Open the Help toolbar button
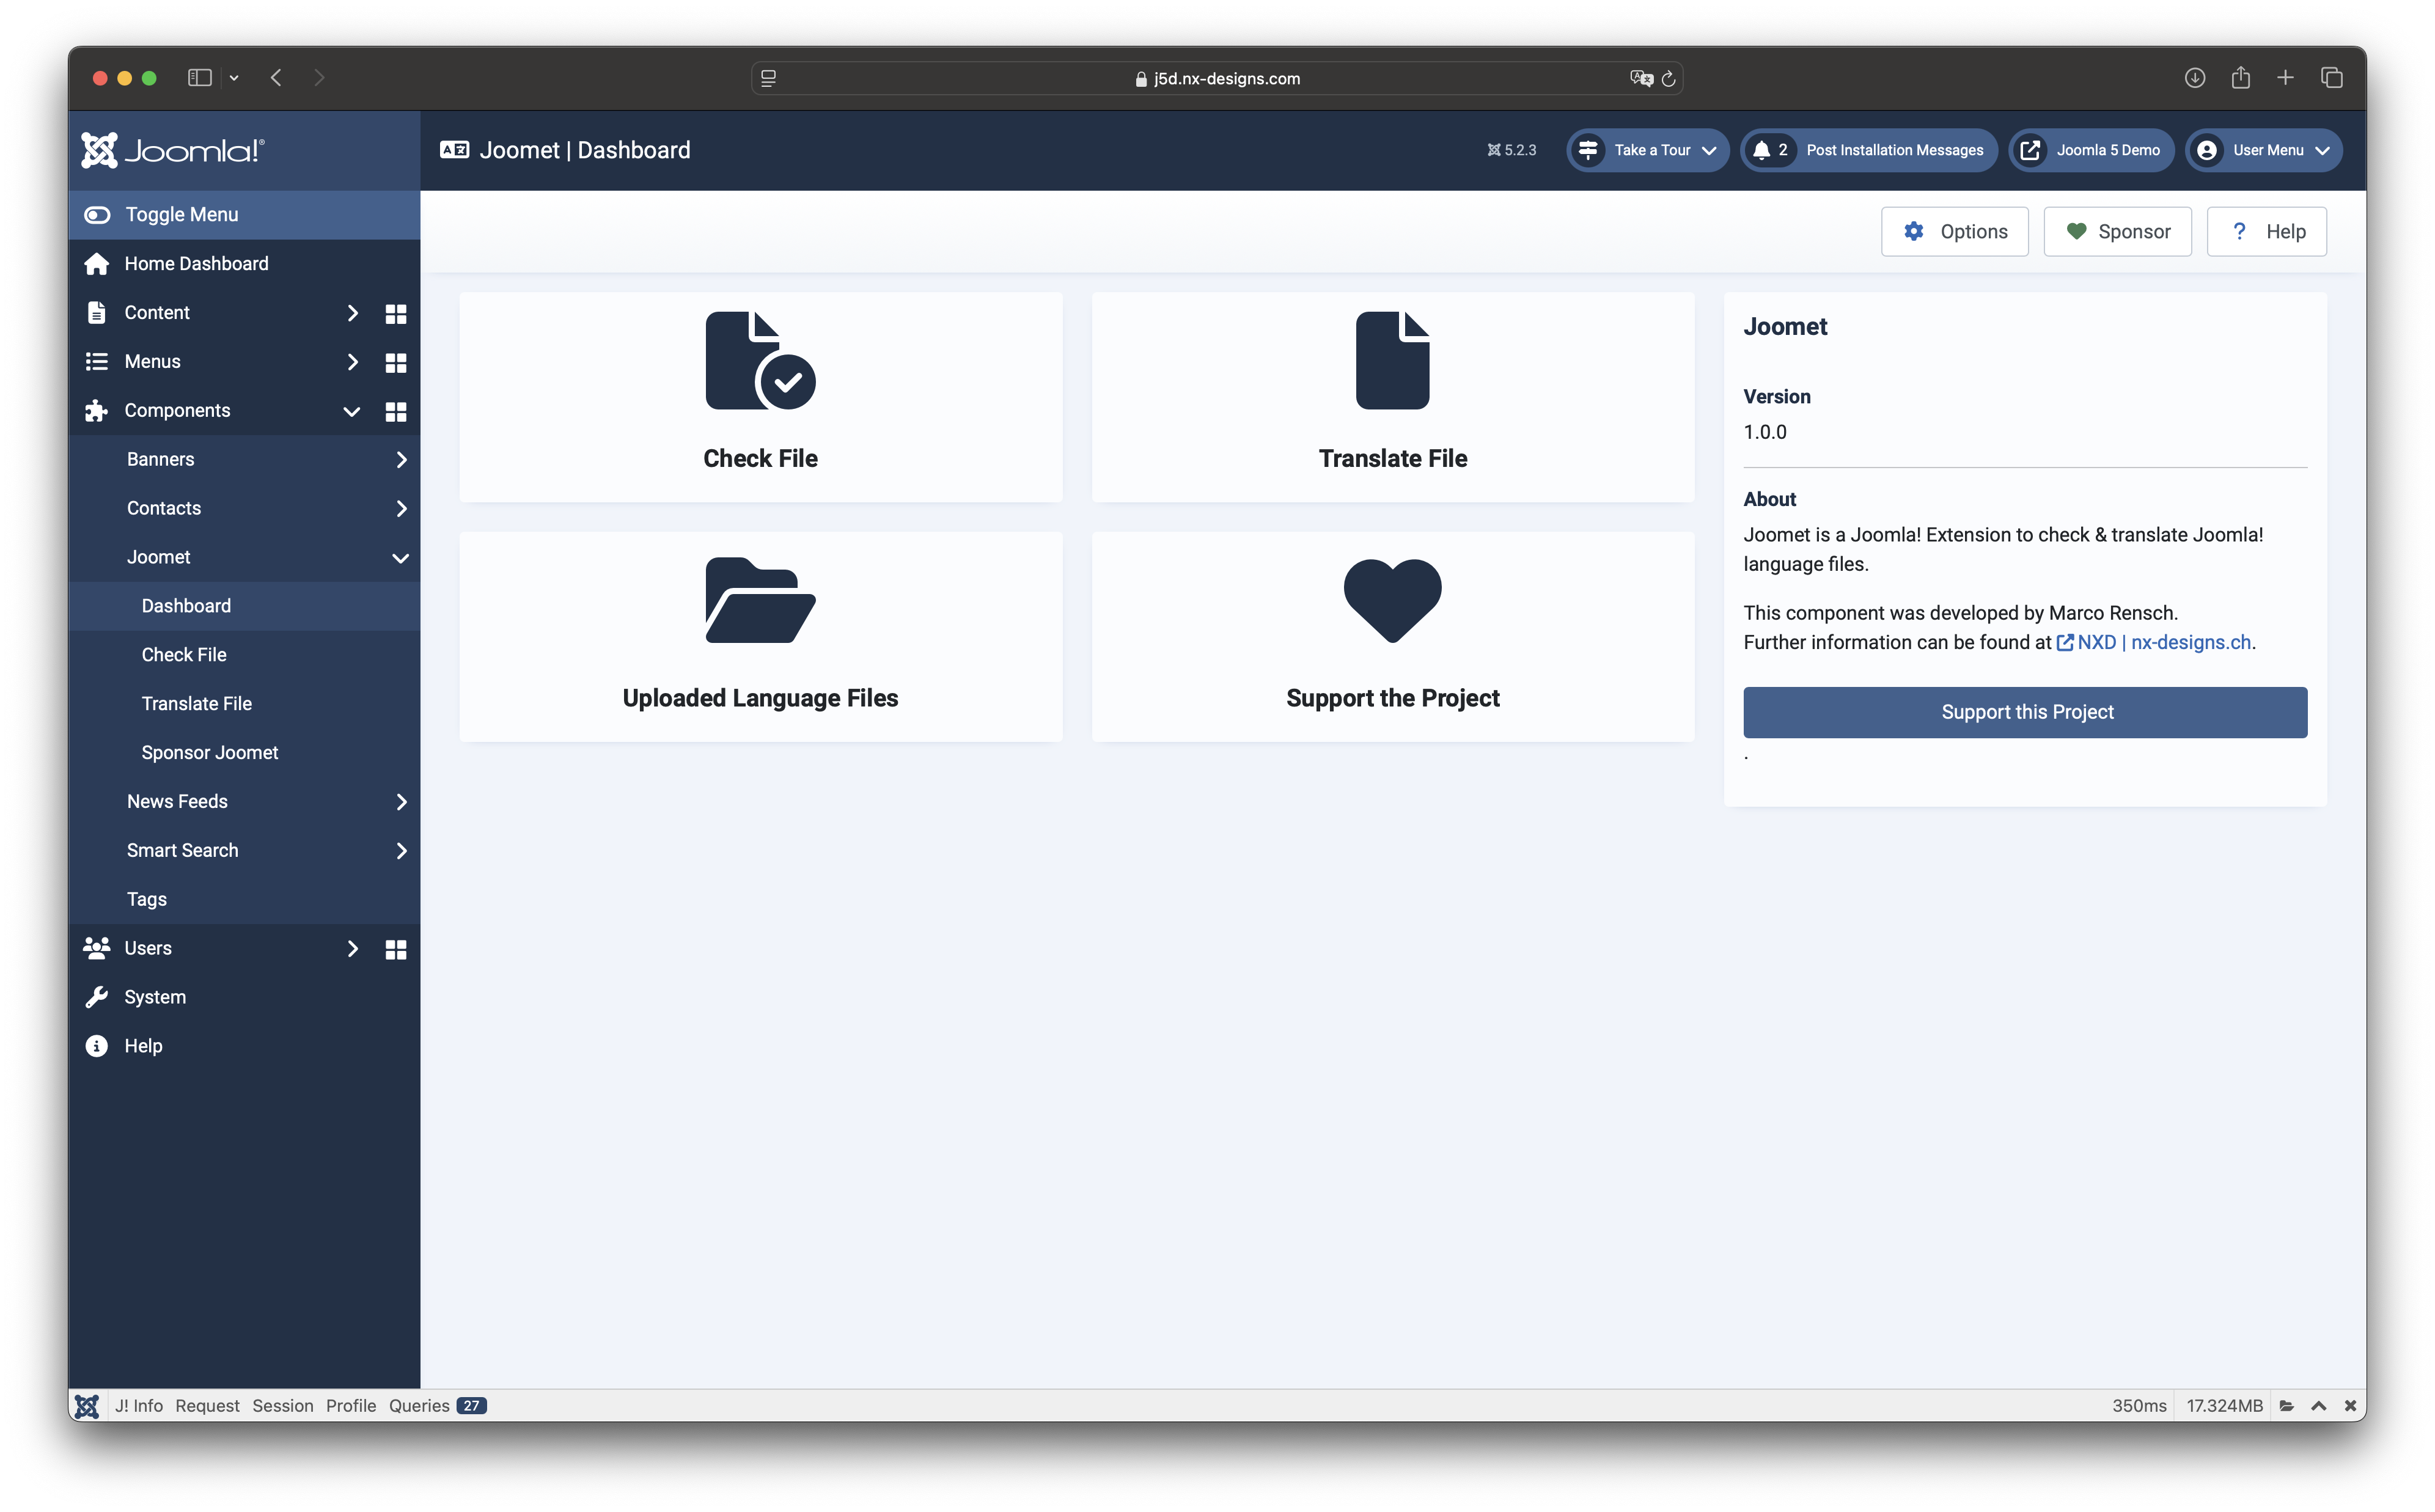 [x=2267, y=231]
